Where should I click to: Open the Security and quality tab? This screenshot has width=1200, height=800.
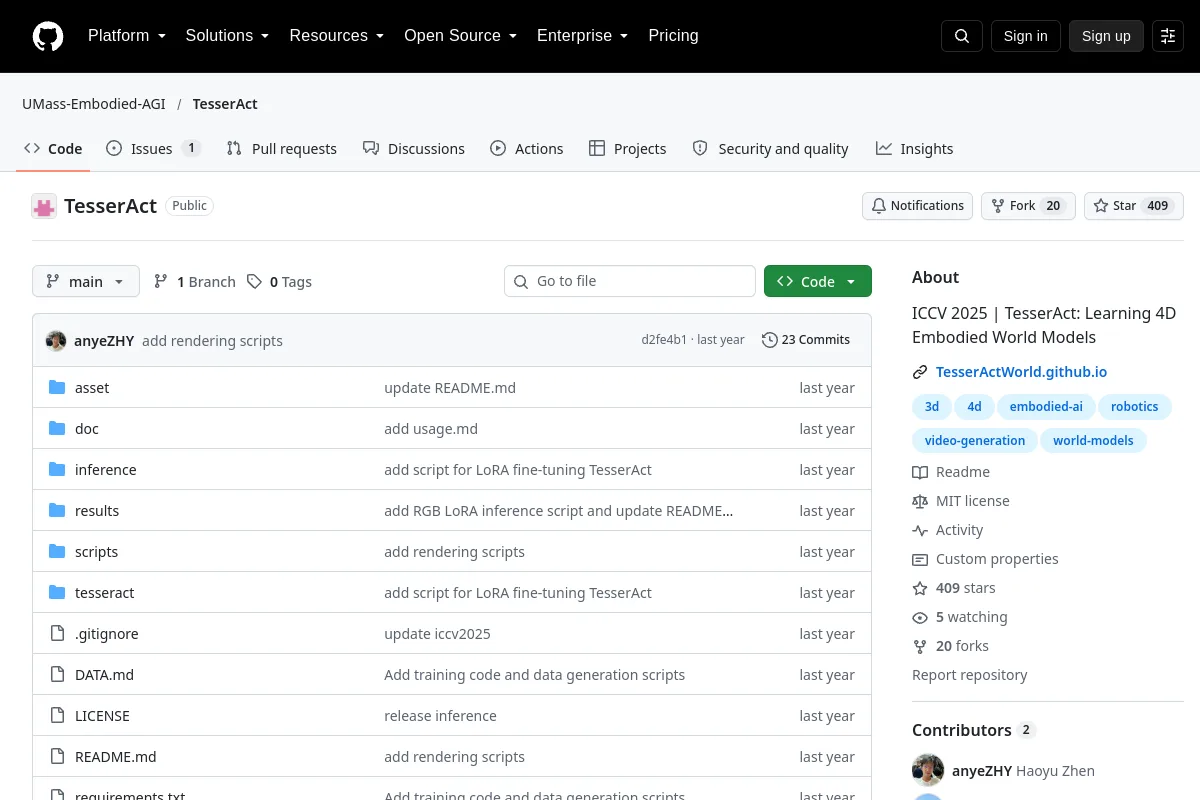point(771,149)
